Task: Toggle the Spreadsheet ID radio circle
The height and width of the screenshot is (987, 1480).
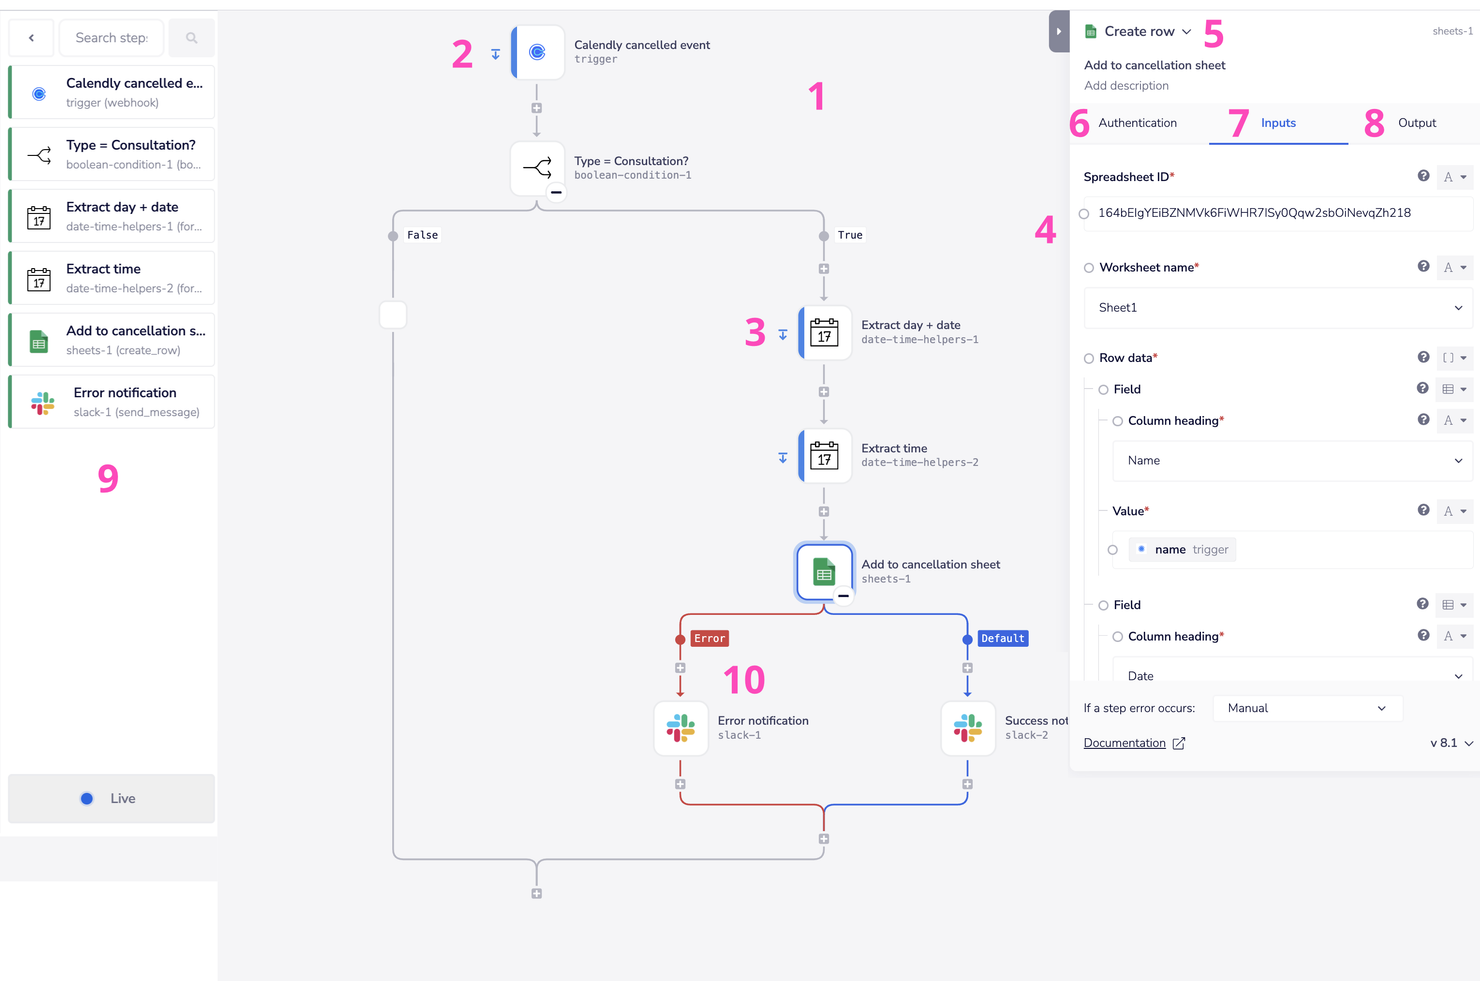Action: [1084, 213]
